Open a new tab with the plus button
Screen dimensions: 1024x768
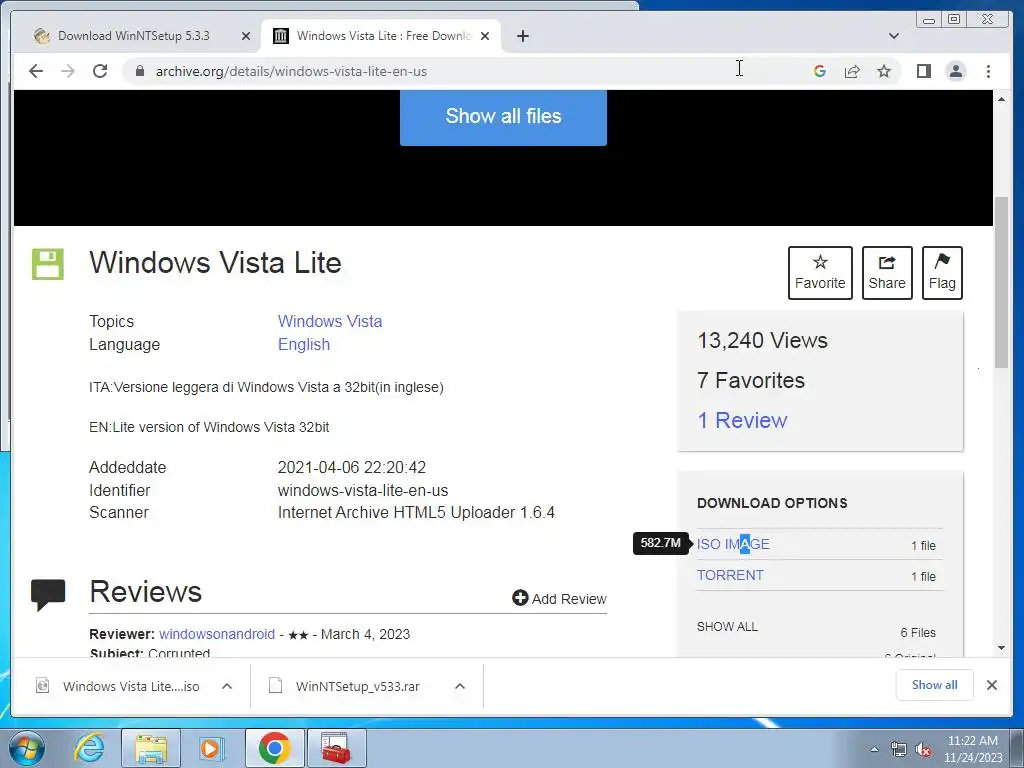[x=522, y=36]
